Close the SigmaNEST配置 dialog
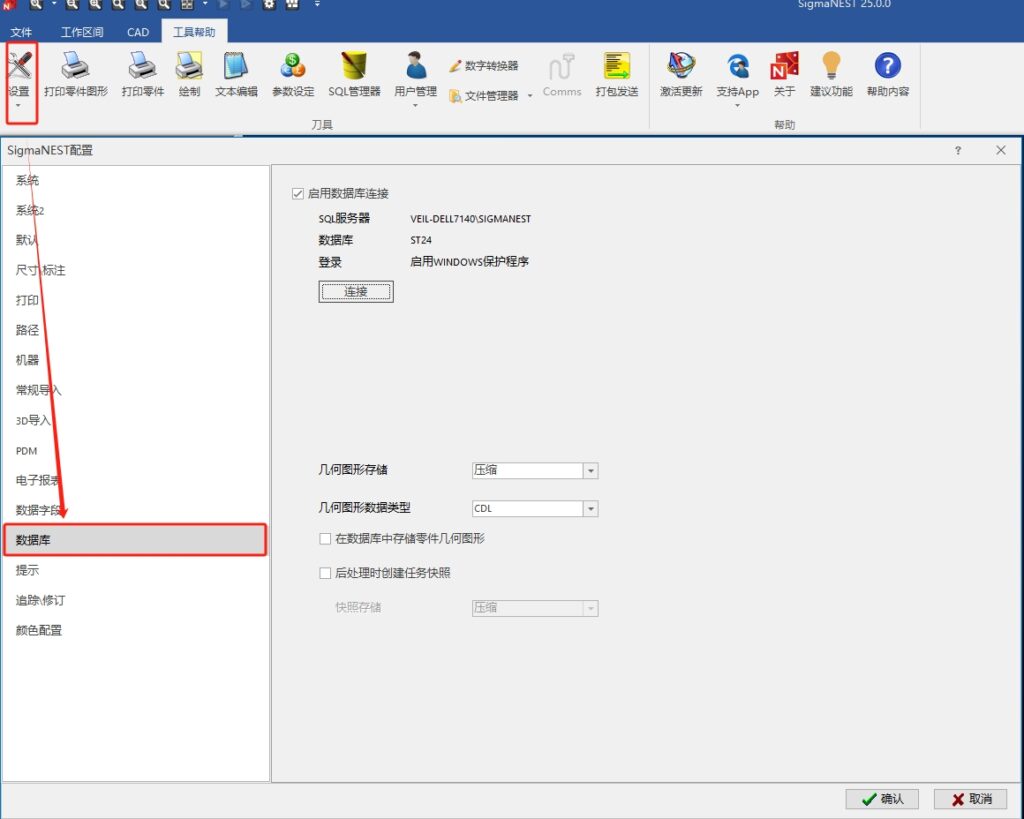 pyautogui.click(x=1000, y=150)
